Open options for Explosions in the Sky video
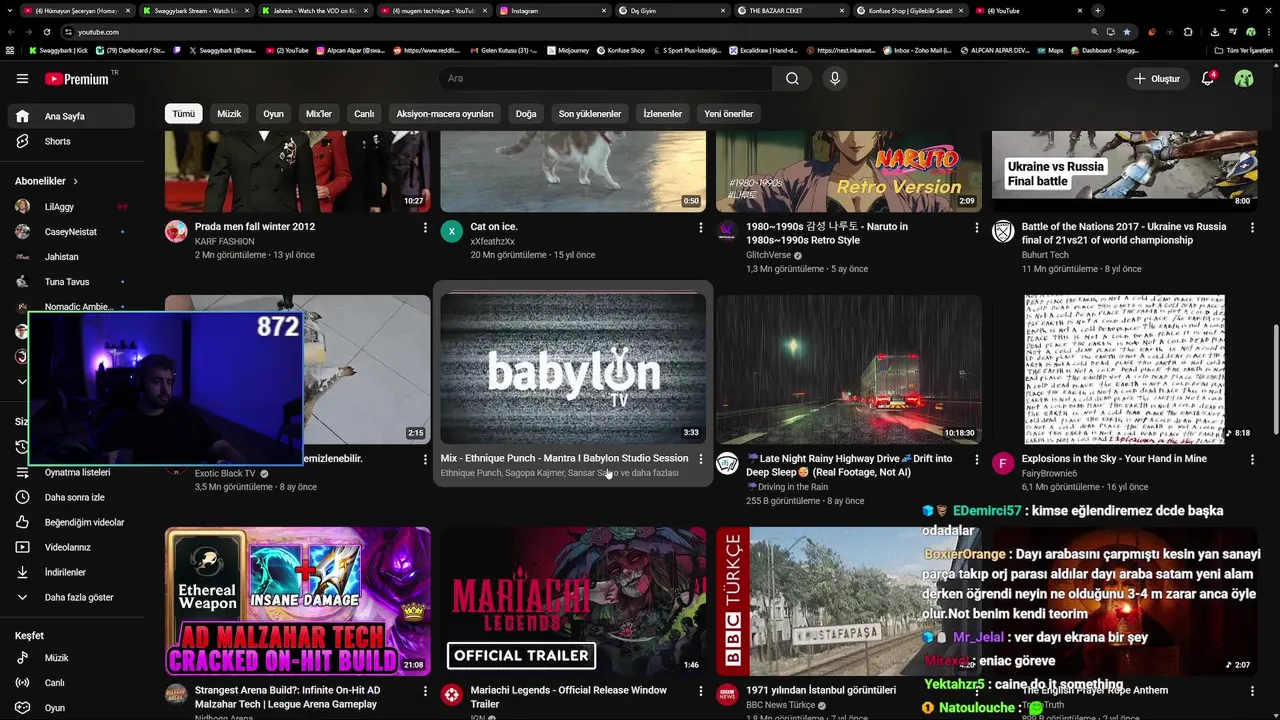This screenshot has width=1280, height=720. [1252, 460]
